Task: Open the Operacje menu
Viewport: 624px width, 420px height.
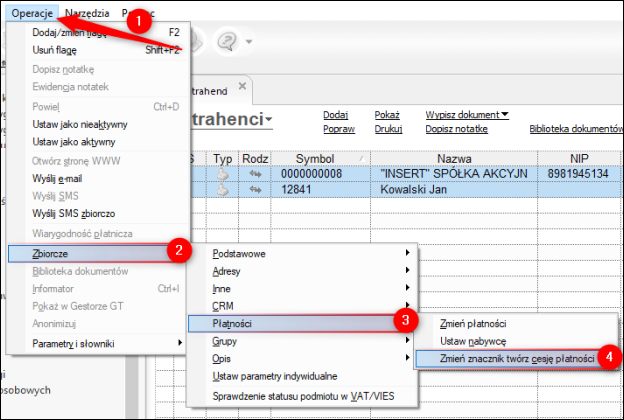Action: pos(32,13)
